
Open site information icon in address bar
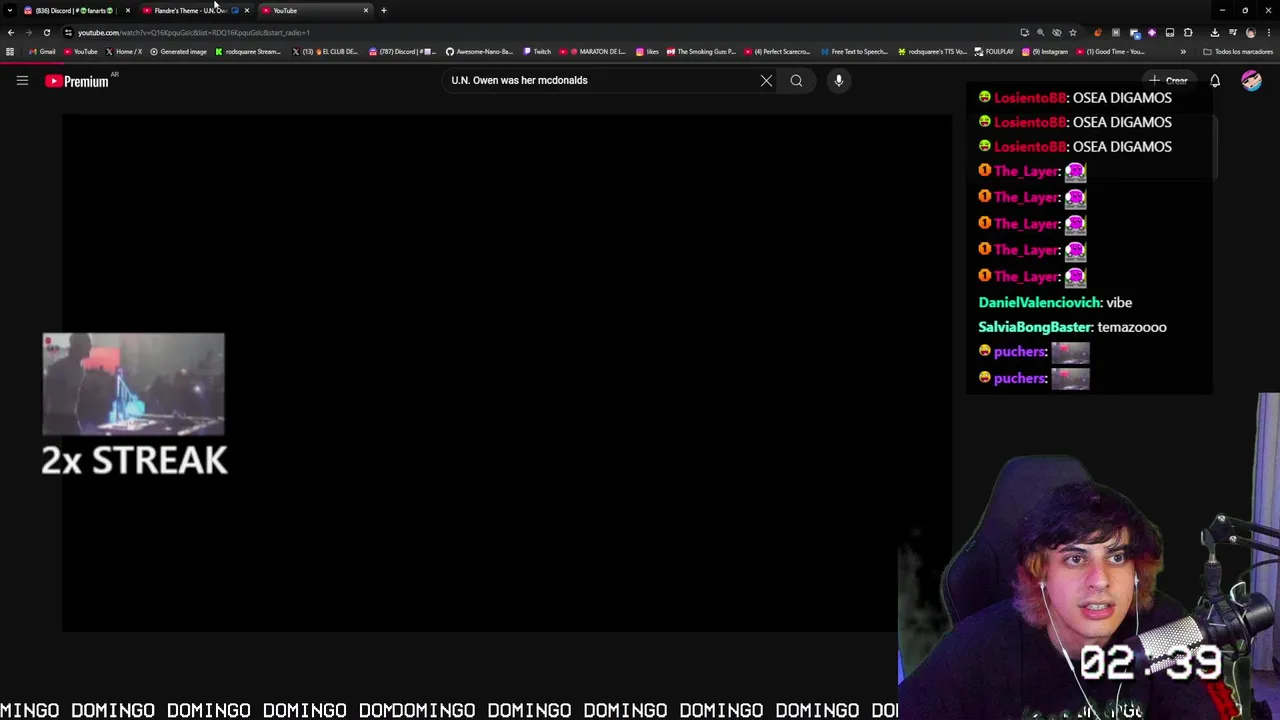click(68, 32)
